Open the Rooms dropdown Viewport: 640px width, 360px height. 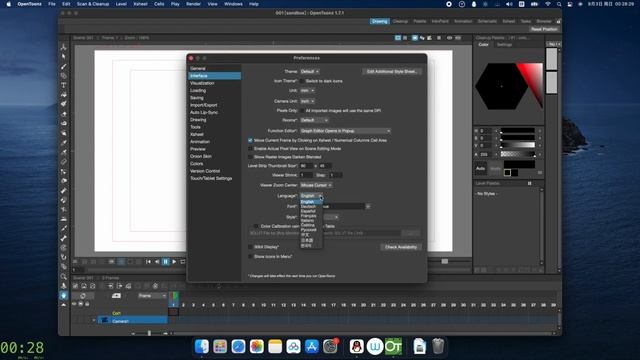314,120
